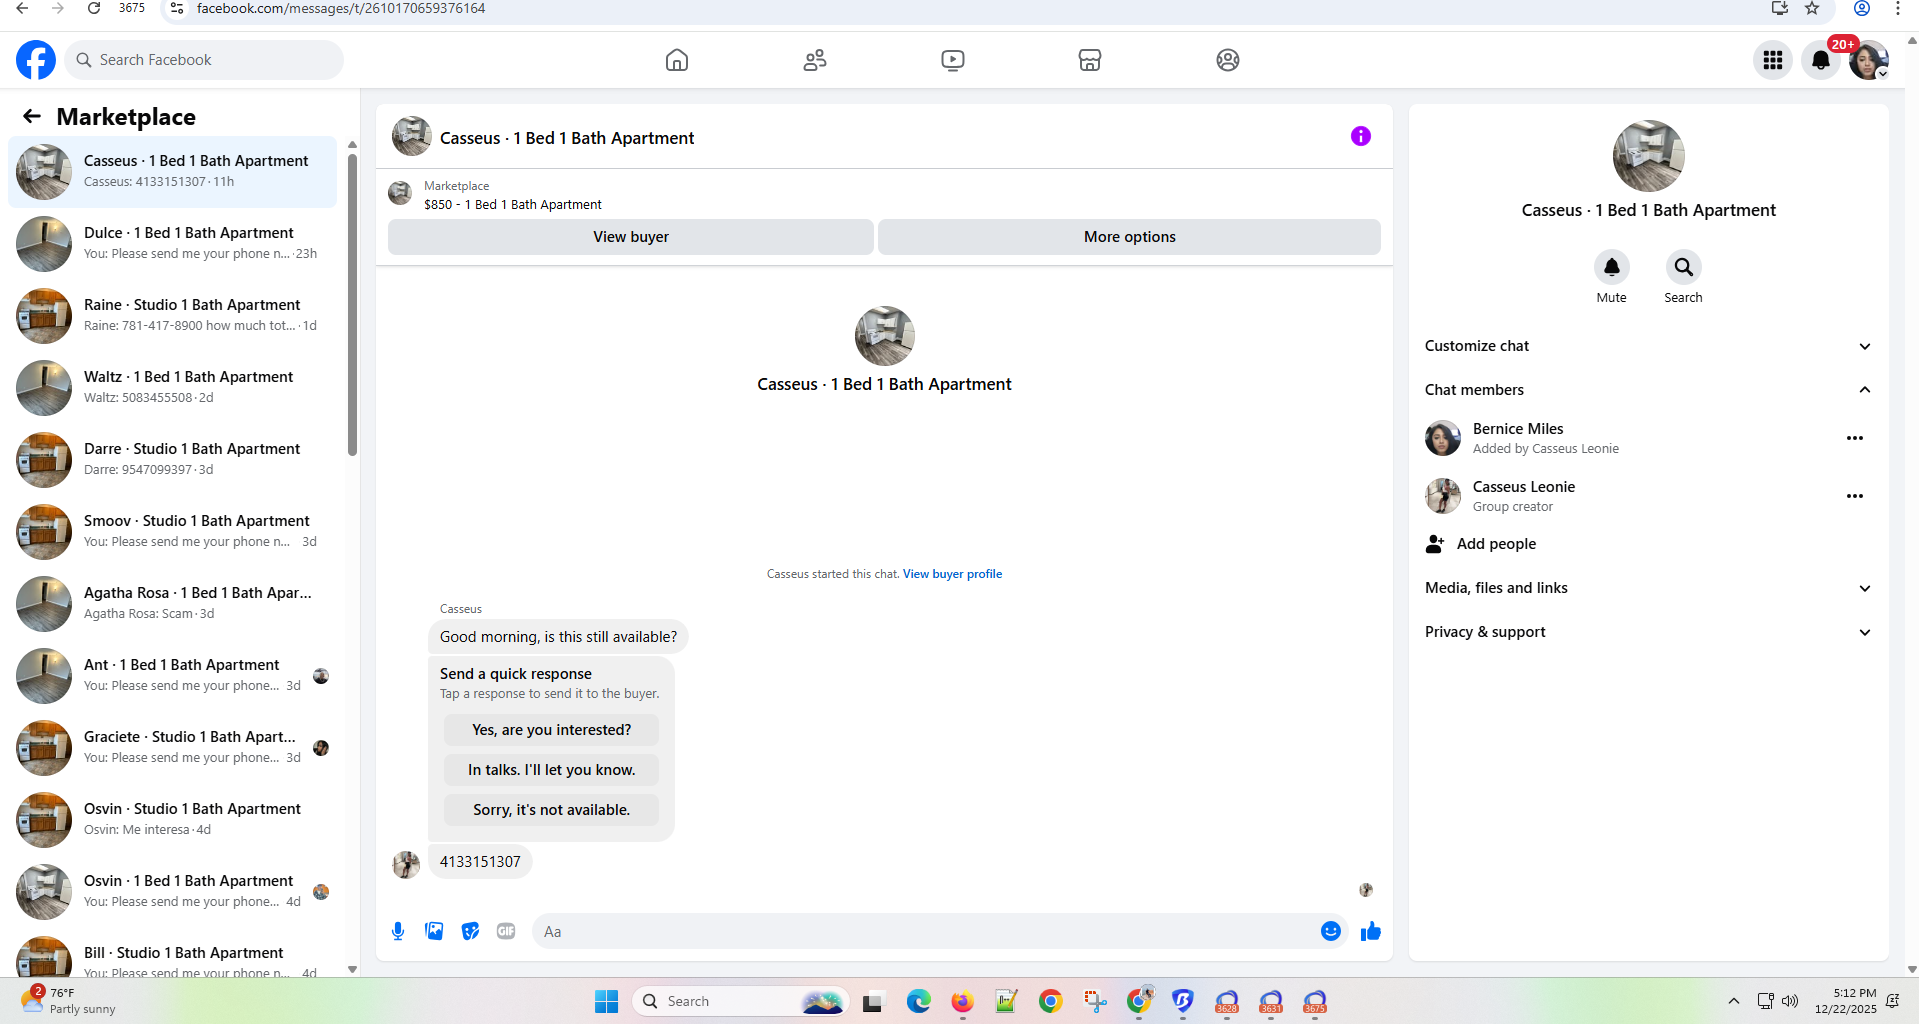Click the More options button
The image size is (1919, 1024).
pos(1130,237)
